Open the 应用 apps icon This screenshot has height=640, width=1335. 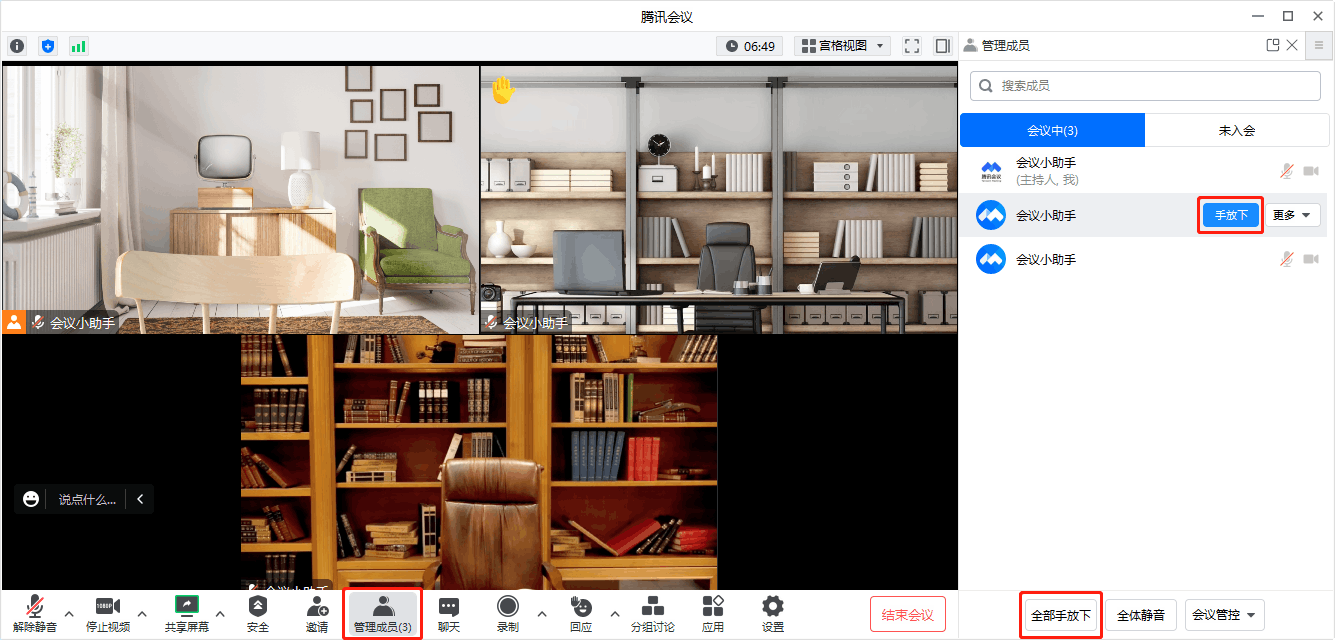713,614
